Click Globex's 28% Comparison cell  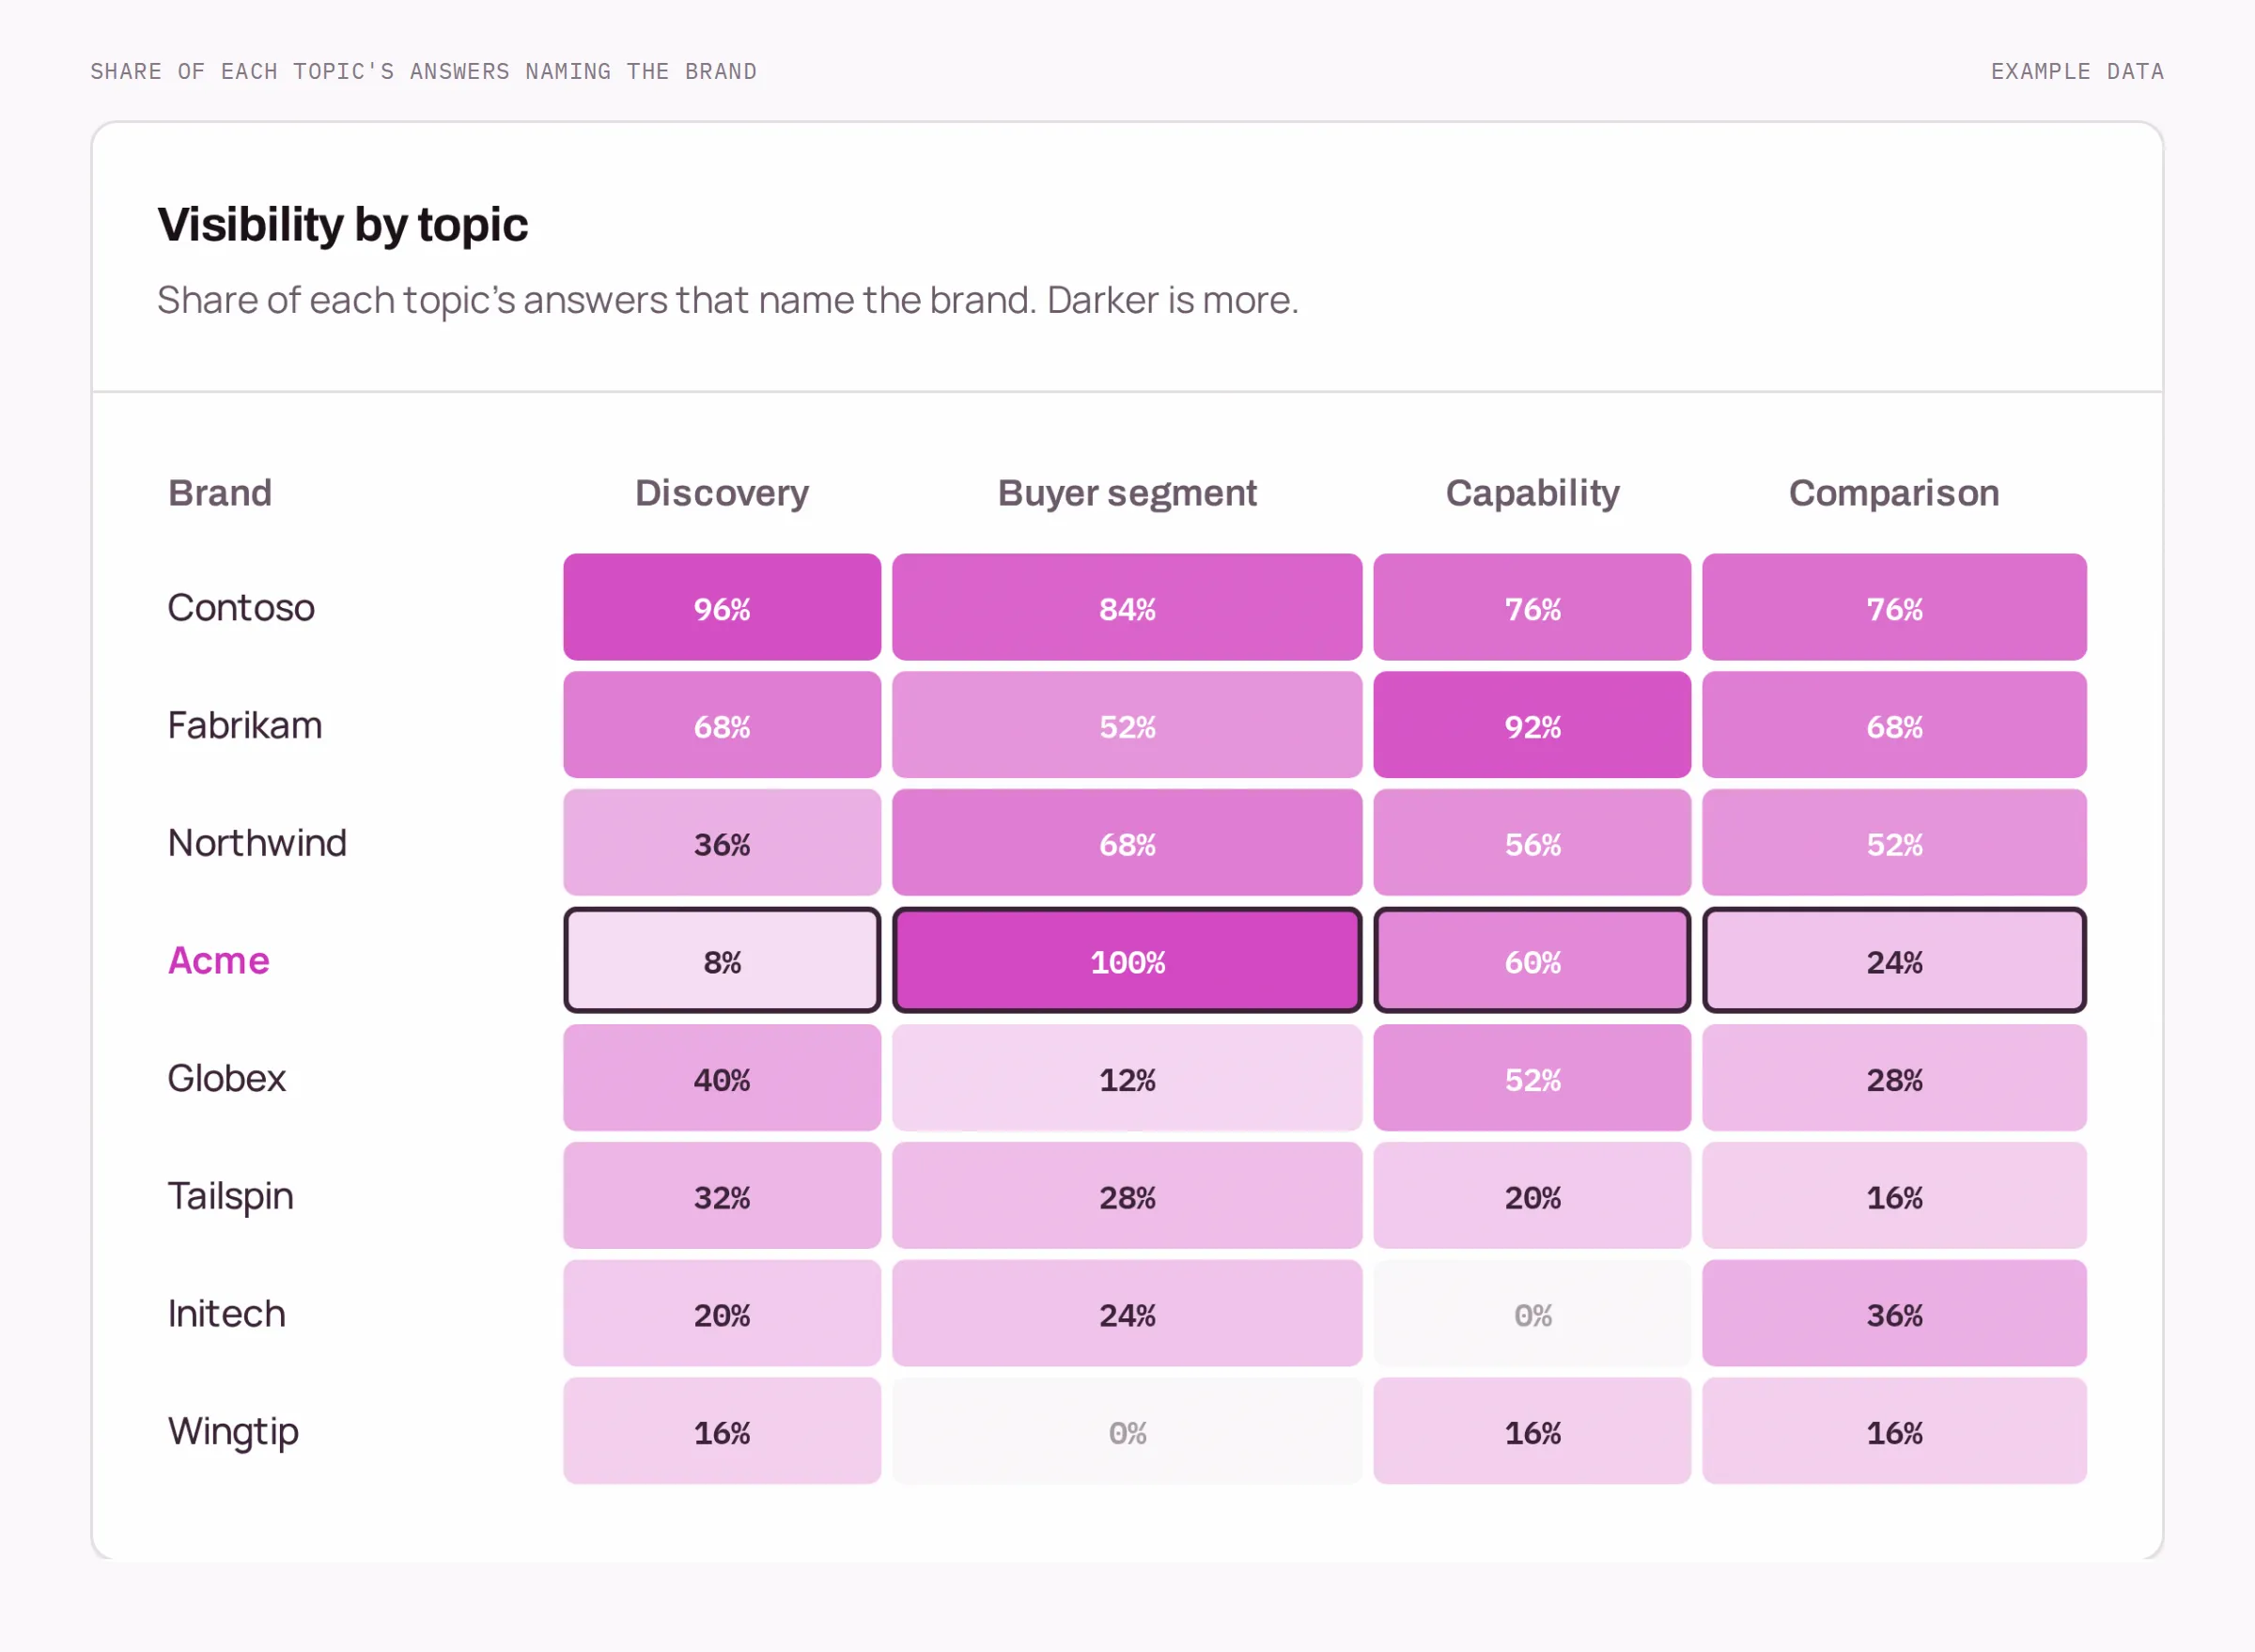point(1894,1078)
